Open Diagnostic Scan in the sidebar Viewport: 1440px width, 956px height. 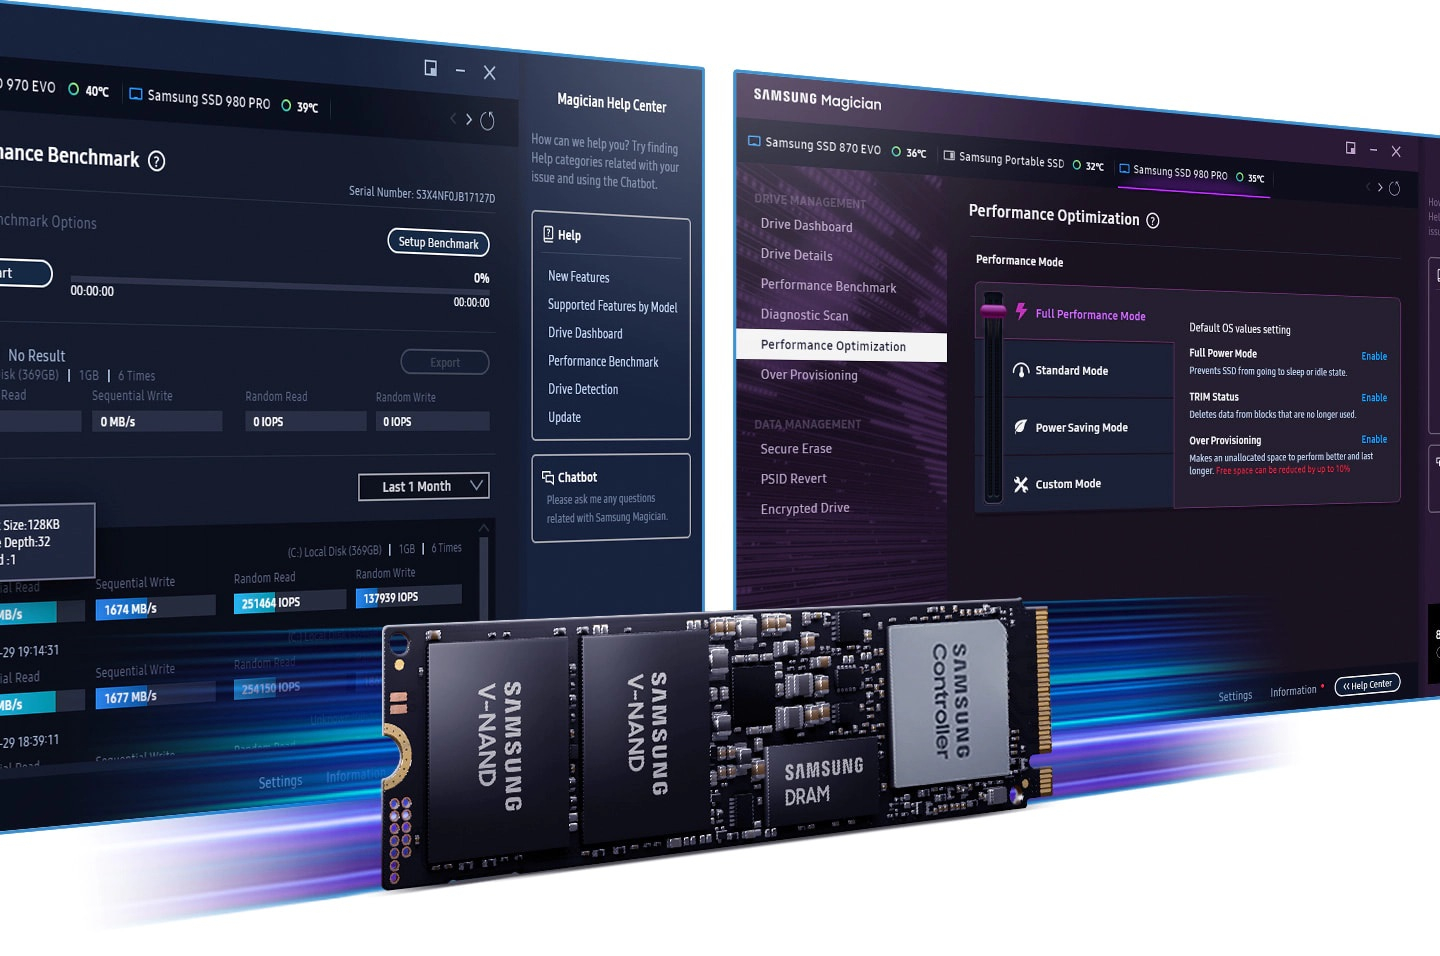click(804, 315)
